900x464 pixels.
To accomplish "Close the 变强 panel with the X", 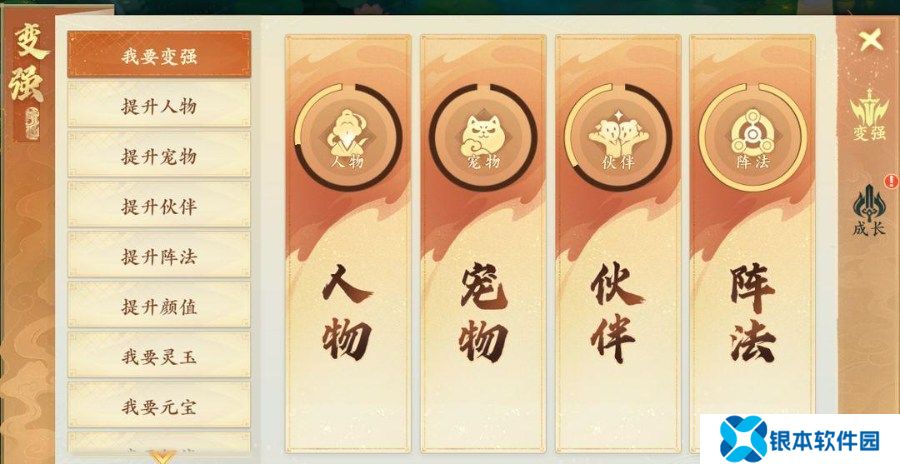I will (x=870, y=40).
